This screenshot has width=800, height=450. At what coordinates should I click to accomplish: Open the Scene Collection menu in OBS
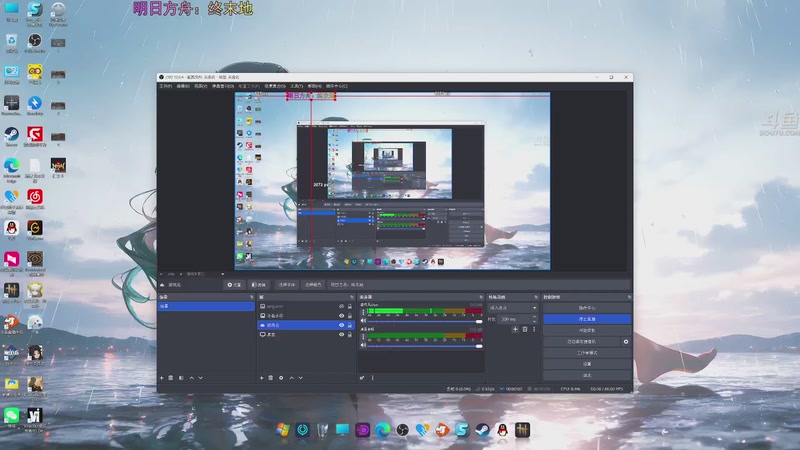(x=276, y=86)
